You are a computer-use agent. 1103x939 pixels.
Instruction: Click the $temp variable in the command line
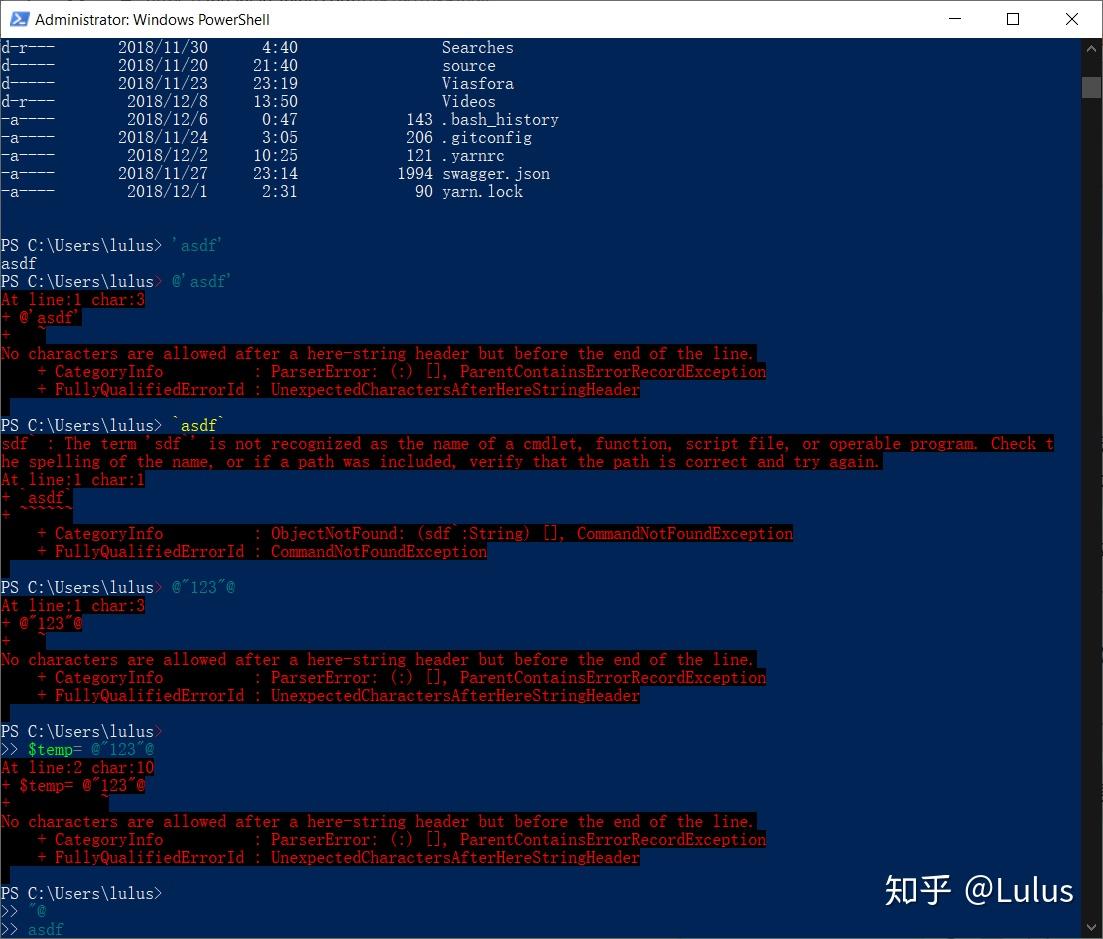(x=52, y=749)
